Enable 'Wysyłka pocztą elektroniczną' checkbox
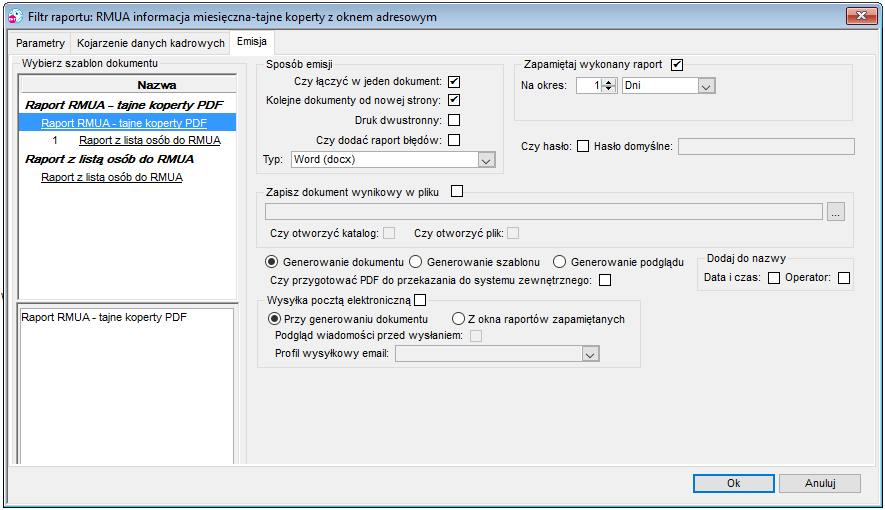Image resolution: width=885 pixels, height=510 pixels. click(x=420, y=300)
